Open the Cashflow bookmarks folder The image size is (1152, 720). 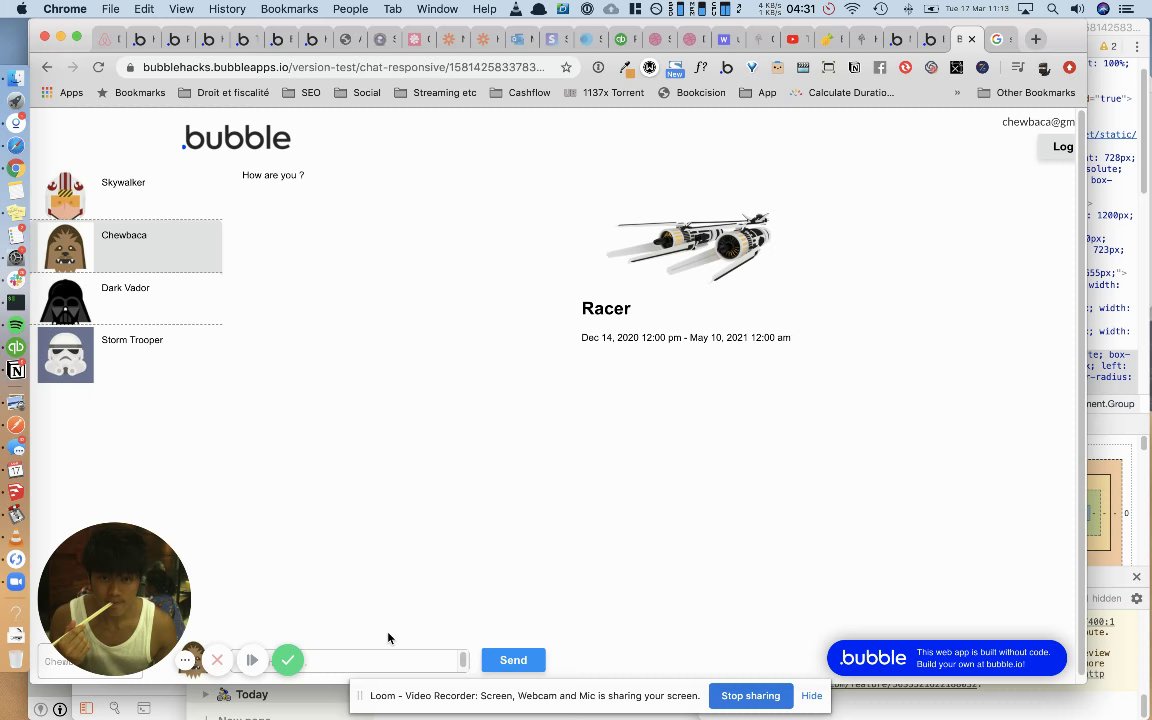[519, 93]
